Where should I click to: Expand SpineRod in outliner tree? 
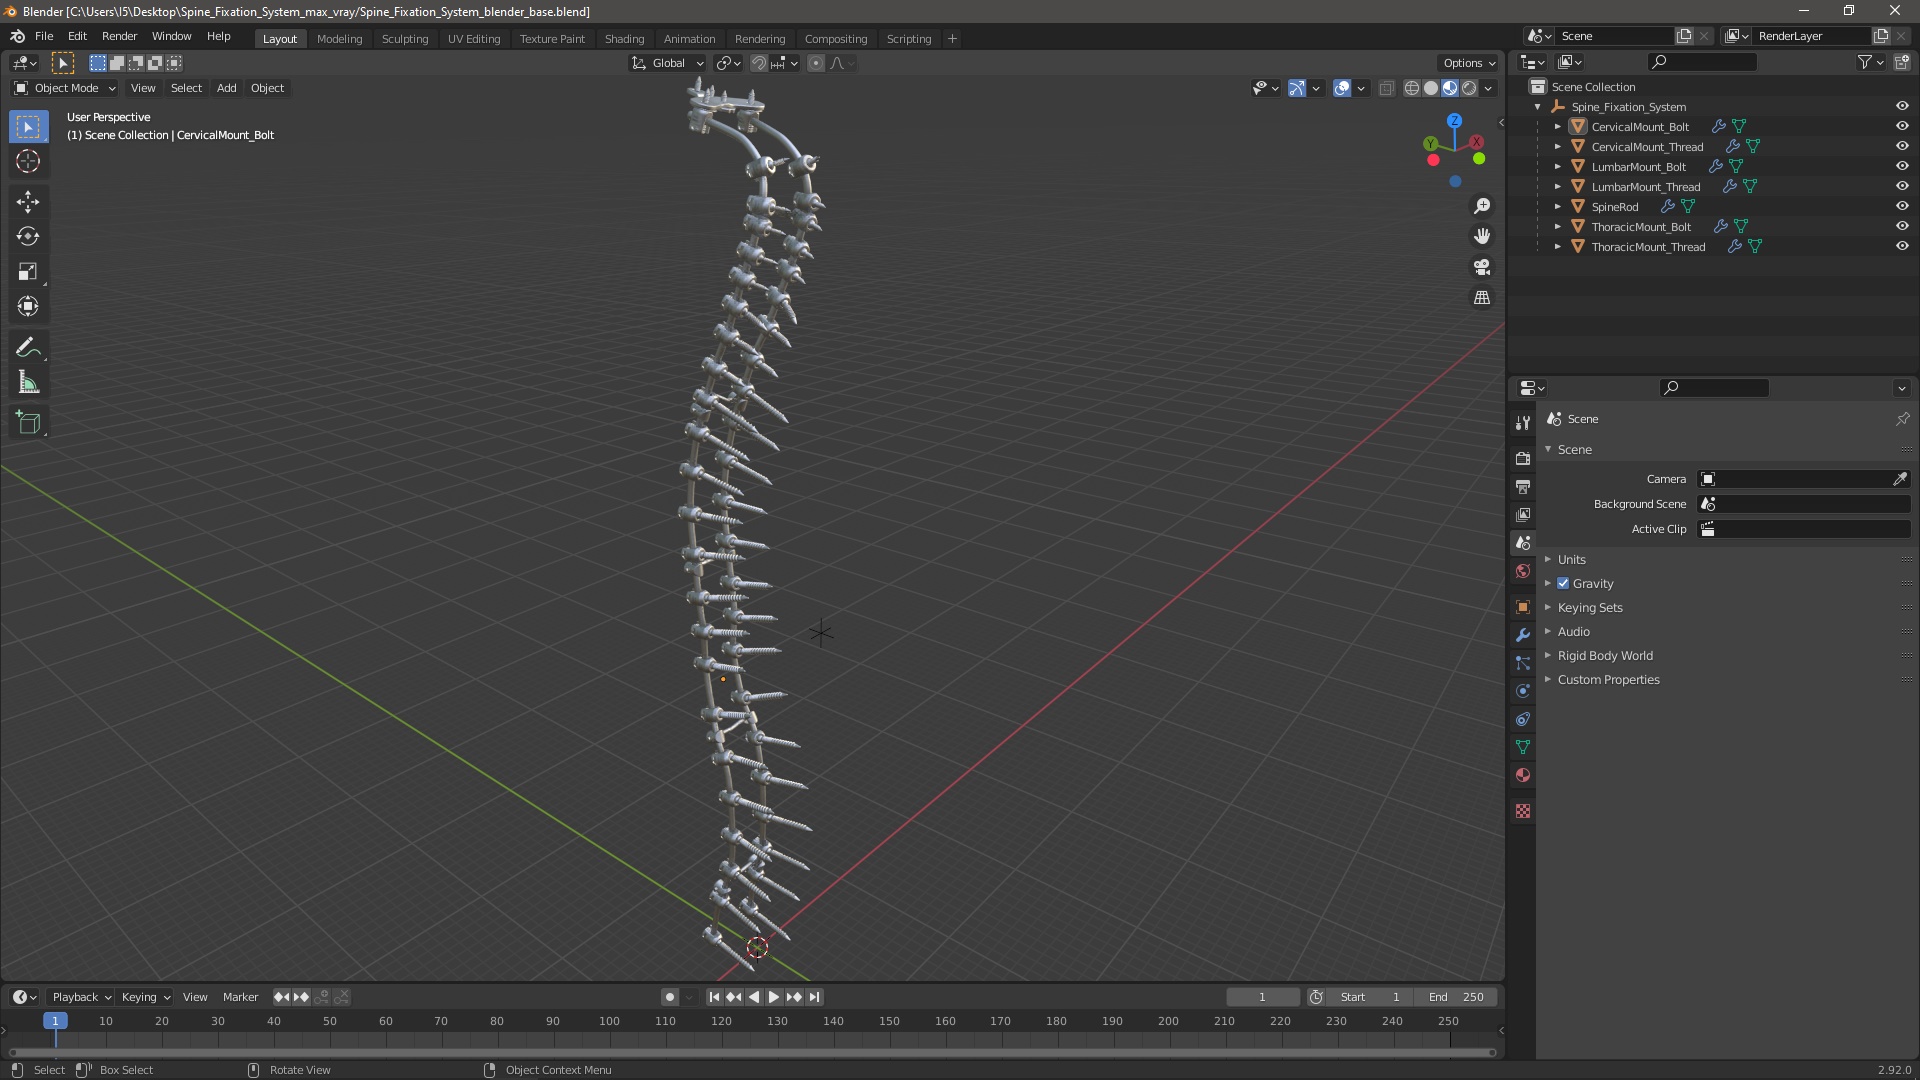pos(1557,207)
